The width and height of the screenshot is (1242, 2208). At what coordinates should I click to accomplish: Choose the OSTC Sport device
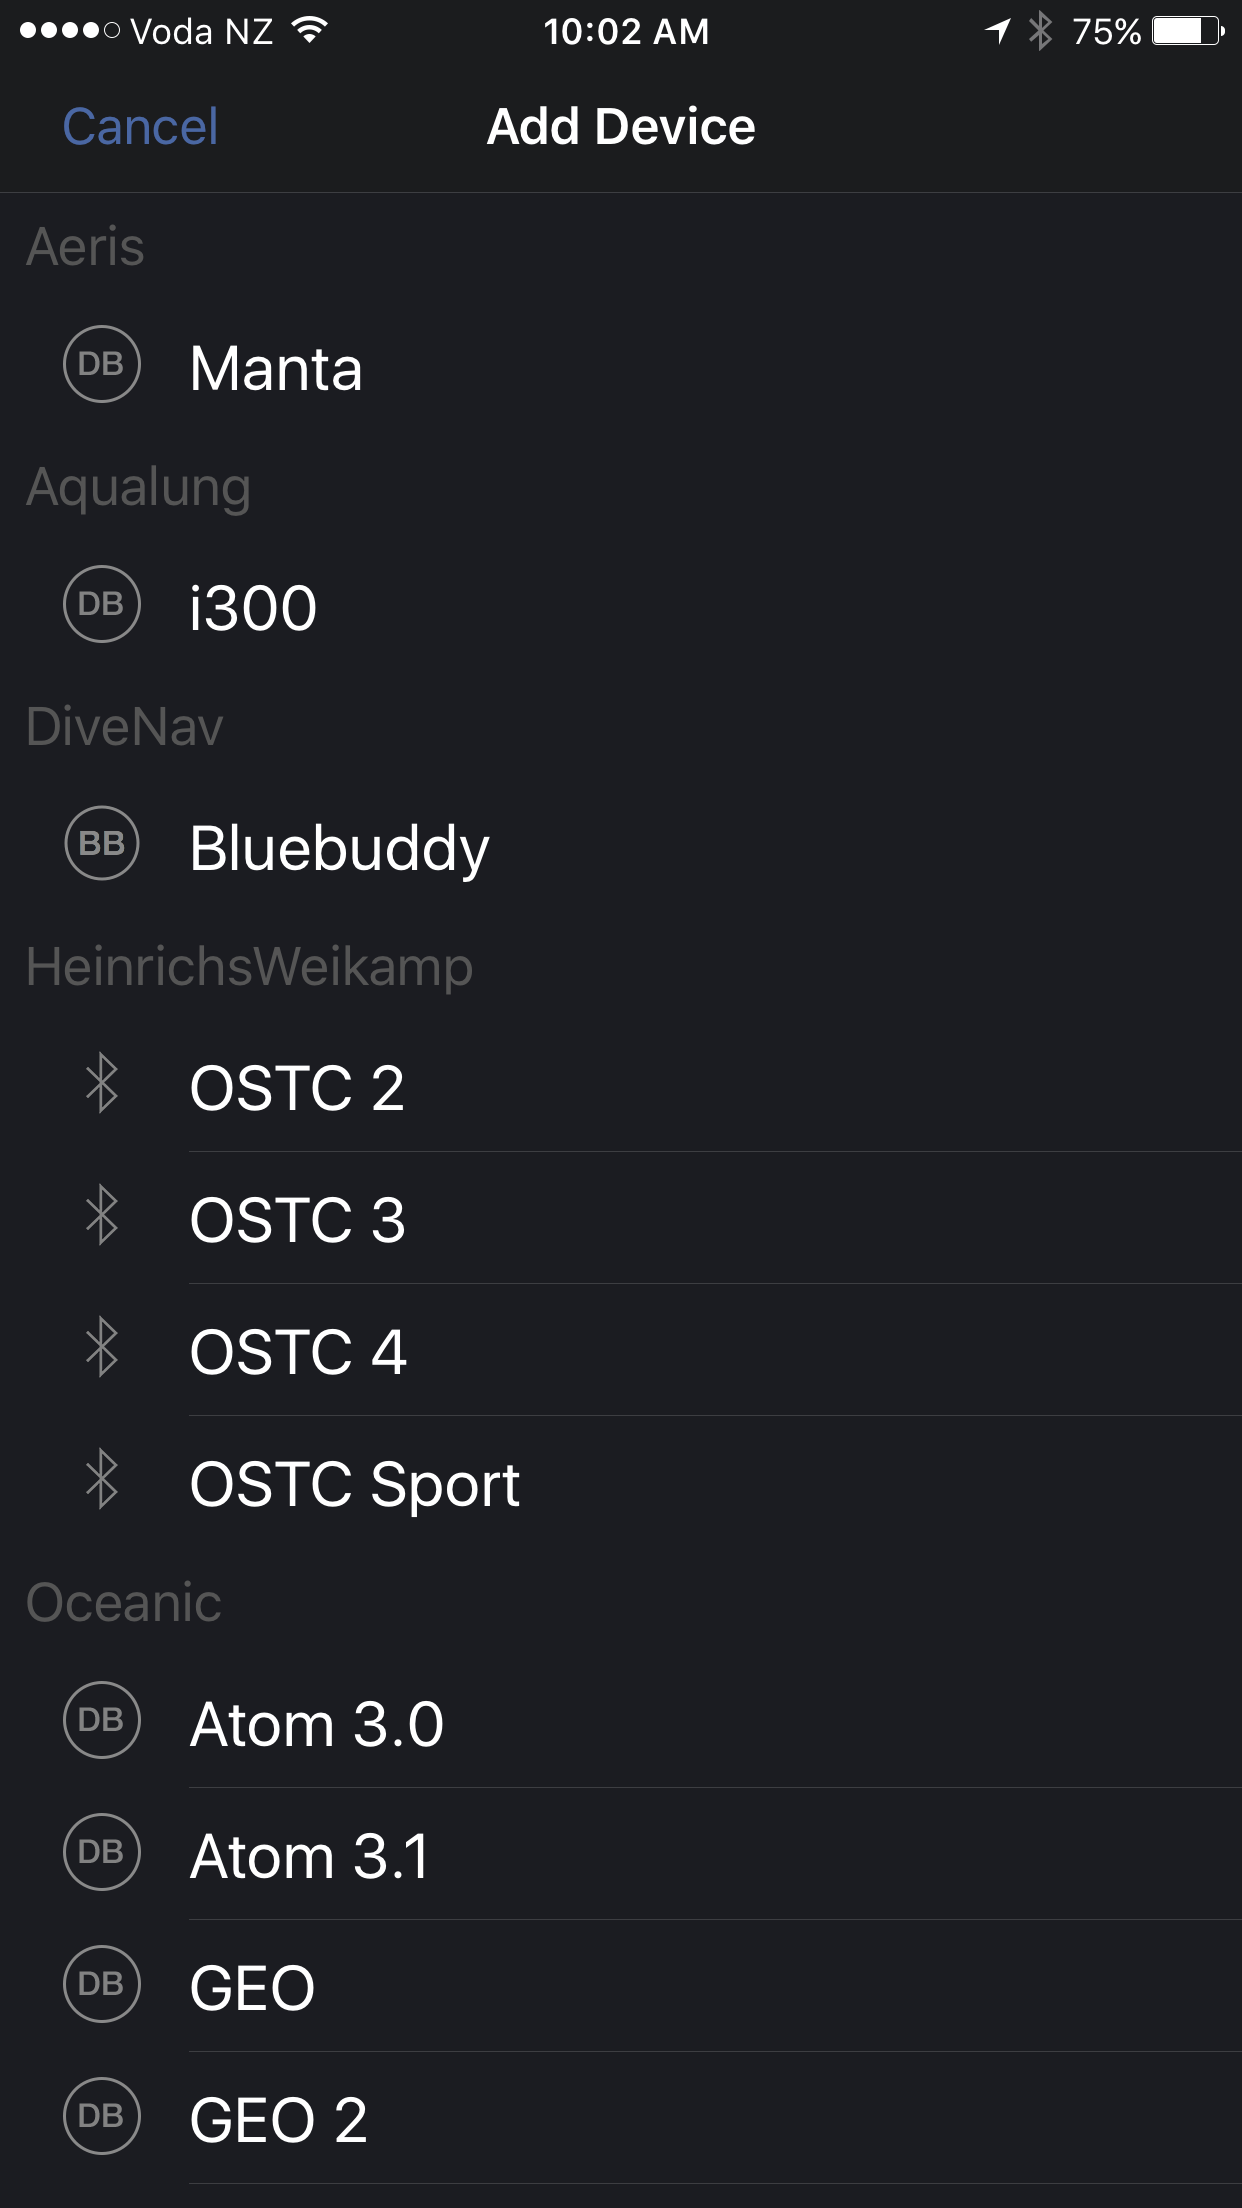click(x=355, y=1484)
